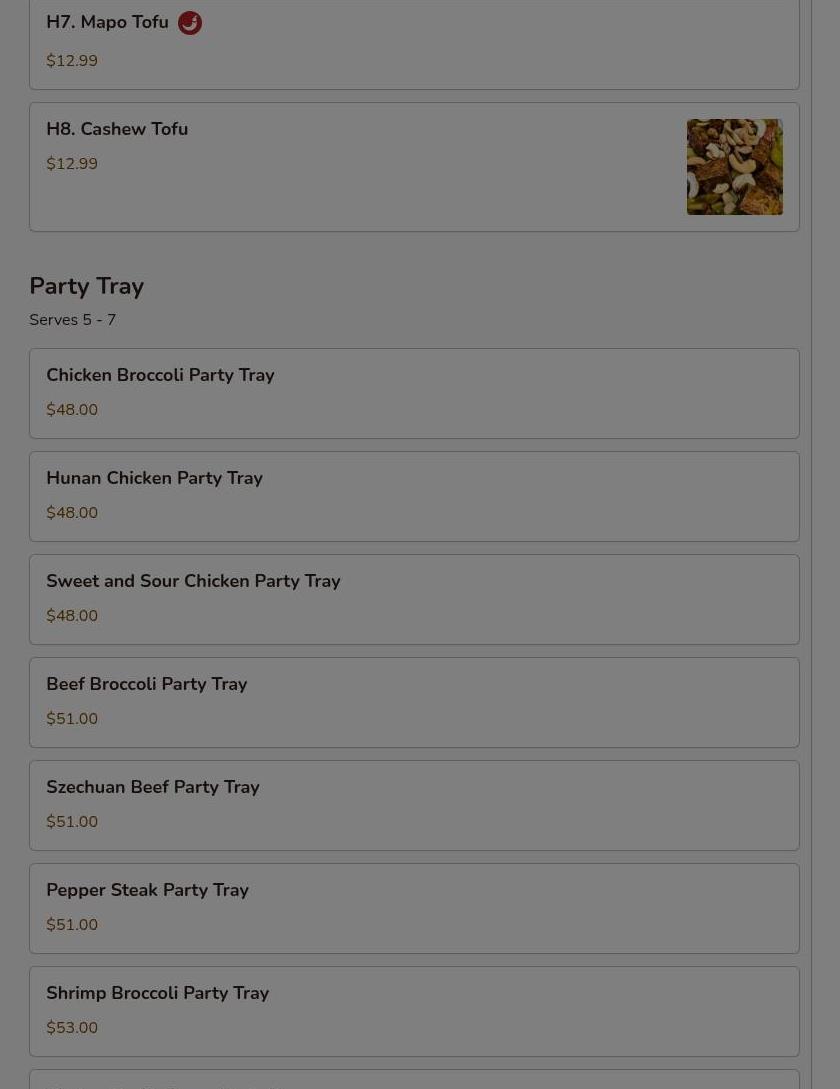840x1089 pixels.
Task: Open Beef Broccoli Party Tray item
Action: pyautogui.click(x=146, y=684)
